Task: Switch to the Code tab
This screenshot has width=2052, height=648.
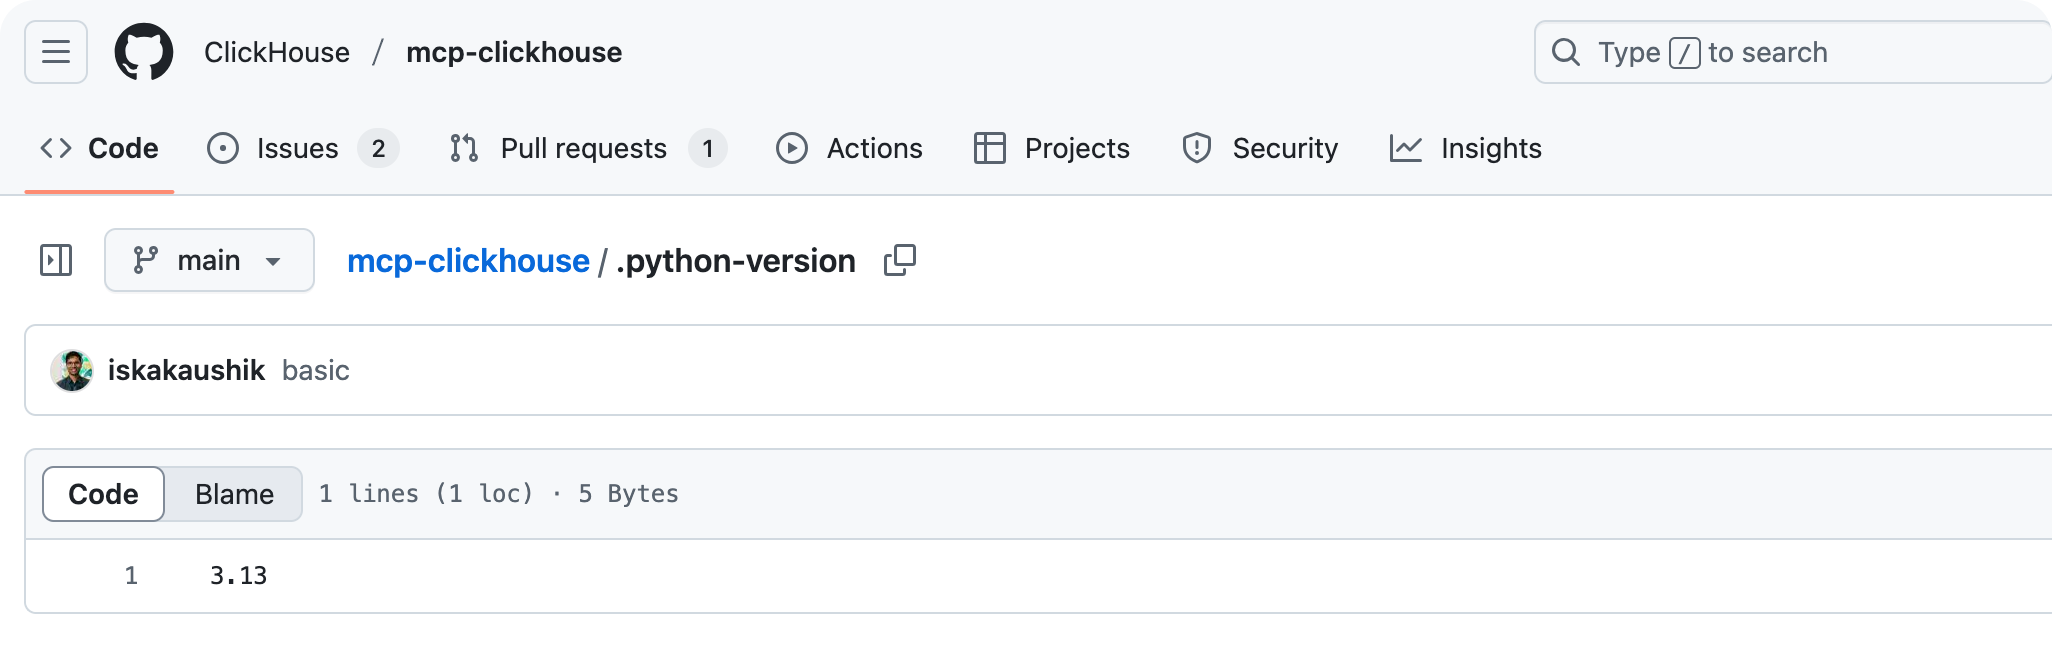Action: point(100,148)
